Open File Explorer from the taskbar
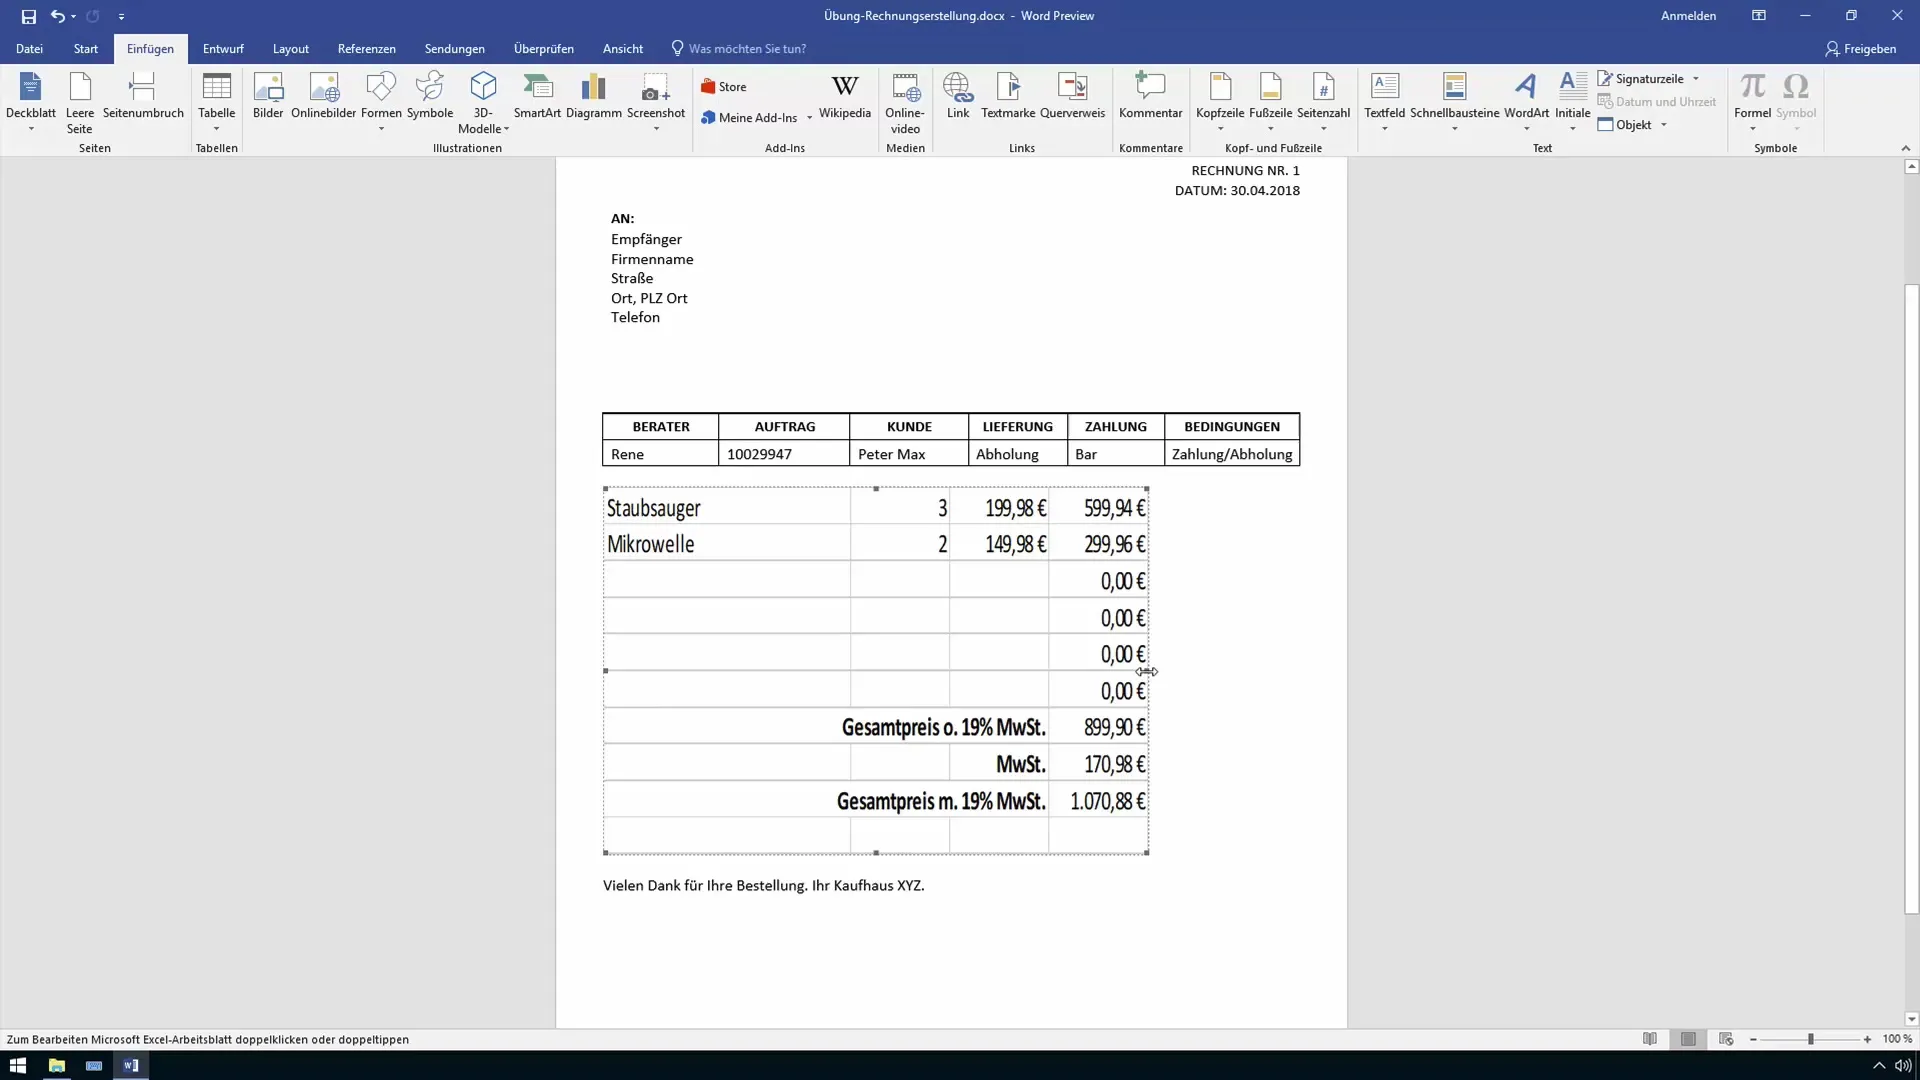This screenshot has width=1920, height=1080. pyautogui.click(x=56, y=1065)
